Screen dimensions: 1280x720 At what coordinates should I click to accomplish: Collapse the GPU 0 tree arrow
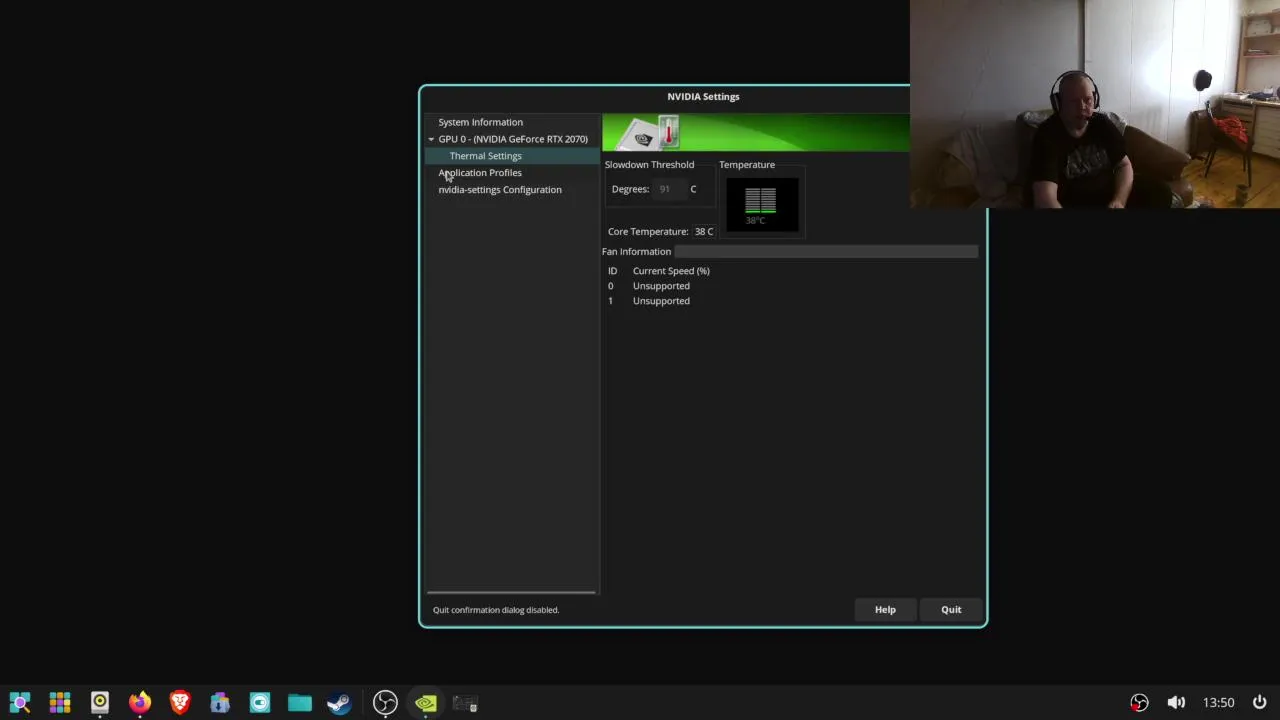pyautogui.click(x=431, y=139)
